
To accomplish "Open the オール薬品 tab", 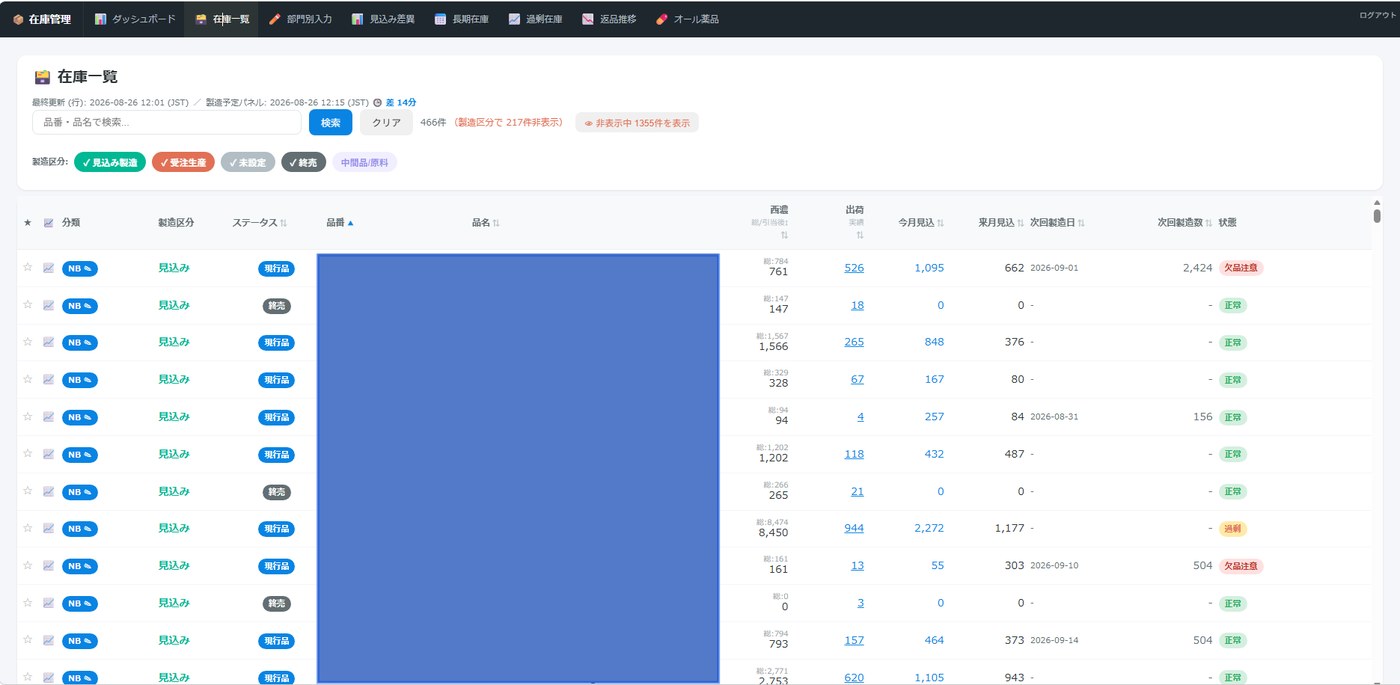I will [687, 19].
